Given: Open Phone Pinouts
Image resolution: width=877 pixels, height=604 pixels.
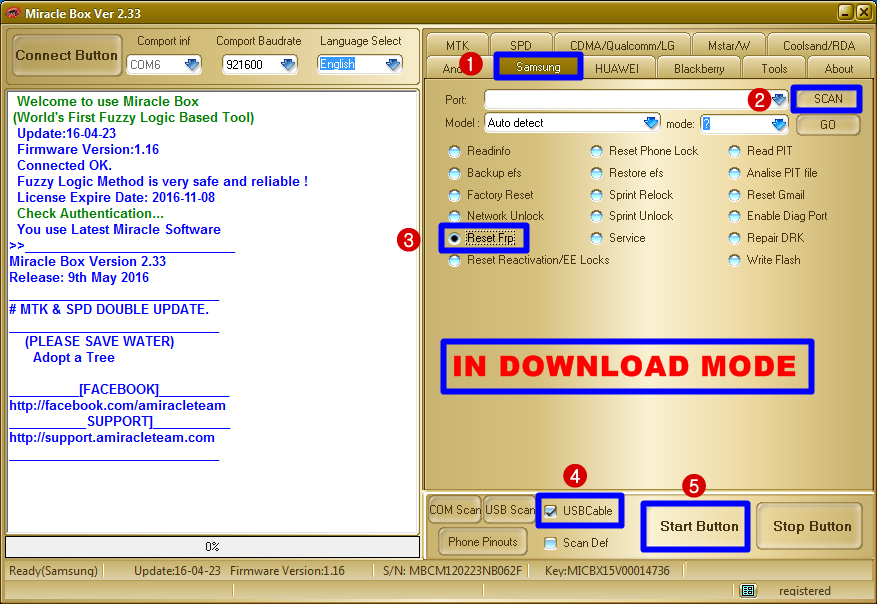Looking at the screenshot, I should tap(483, 541).
